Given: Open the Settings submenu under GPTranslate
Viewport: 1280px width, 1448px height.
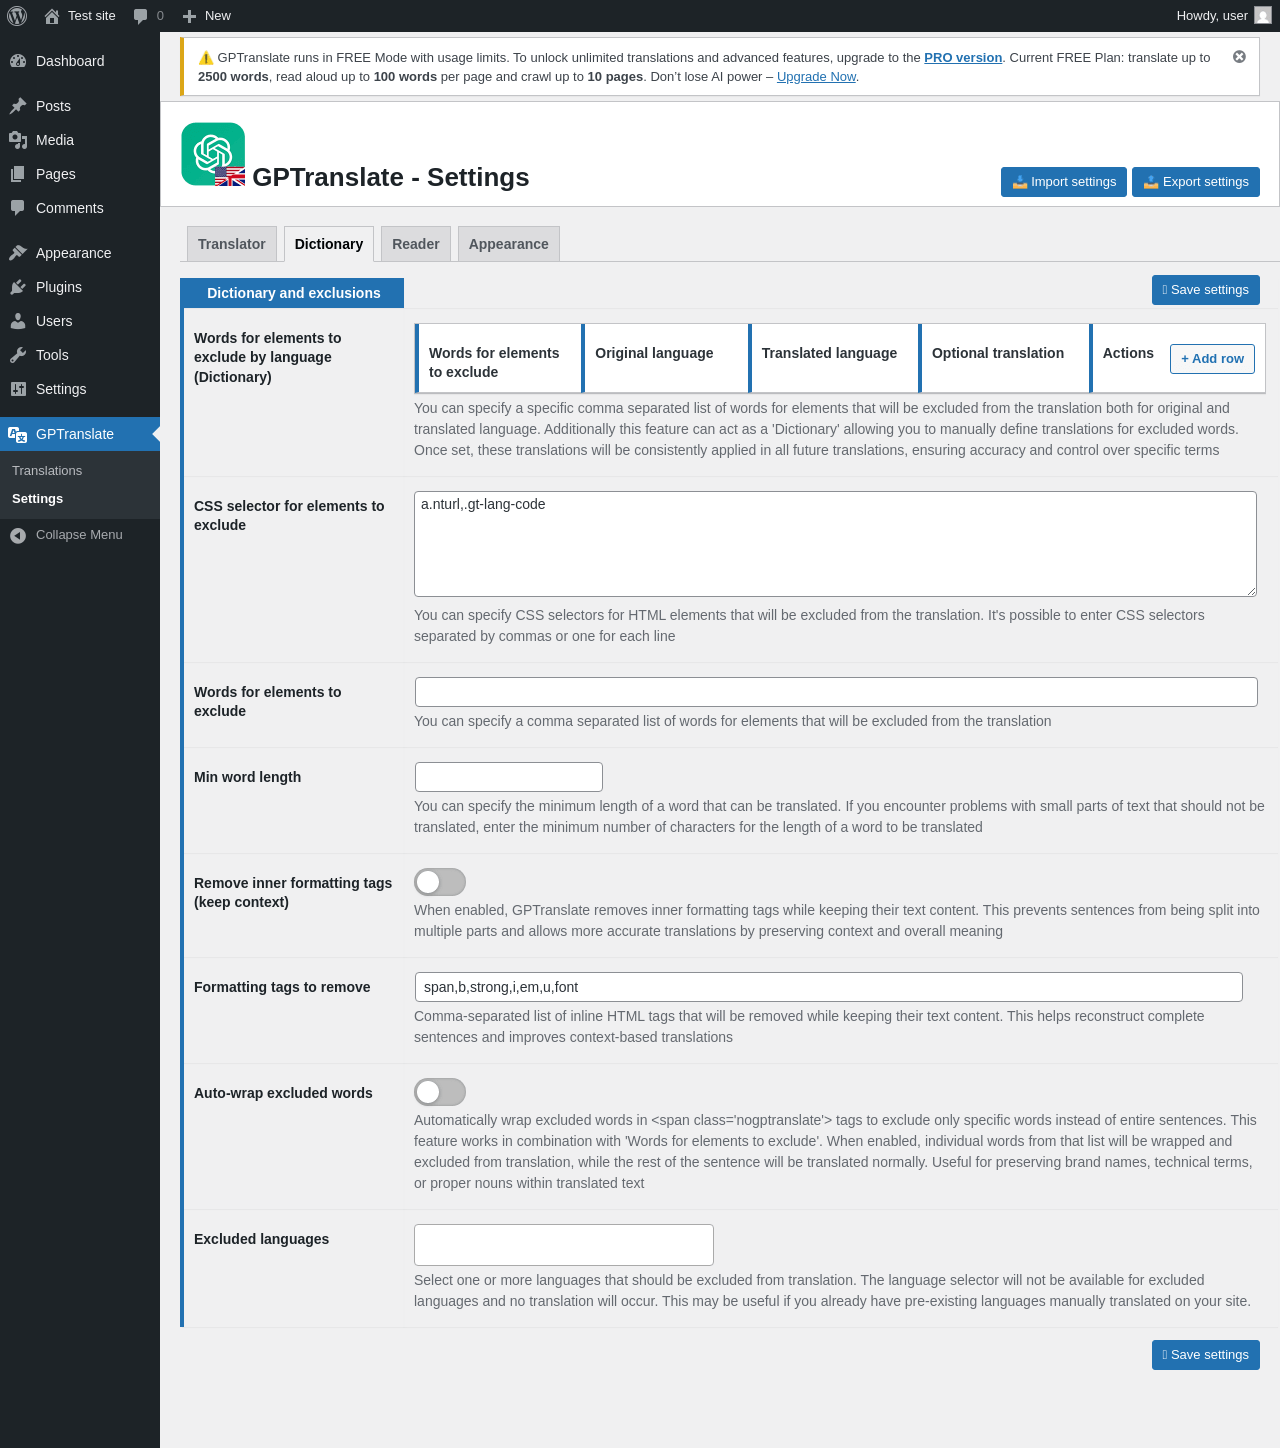Looking at the screenshot, I should tap(37, 499).
